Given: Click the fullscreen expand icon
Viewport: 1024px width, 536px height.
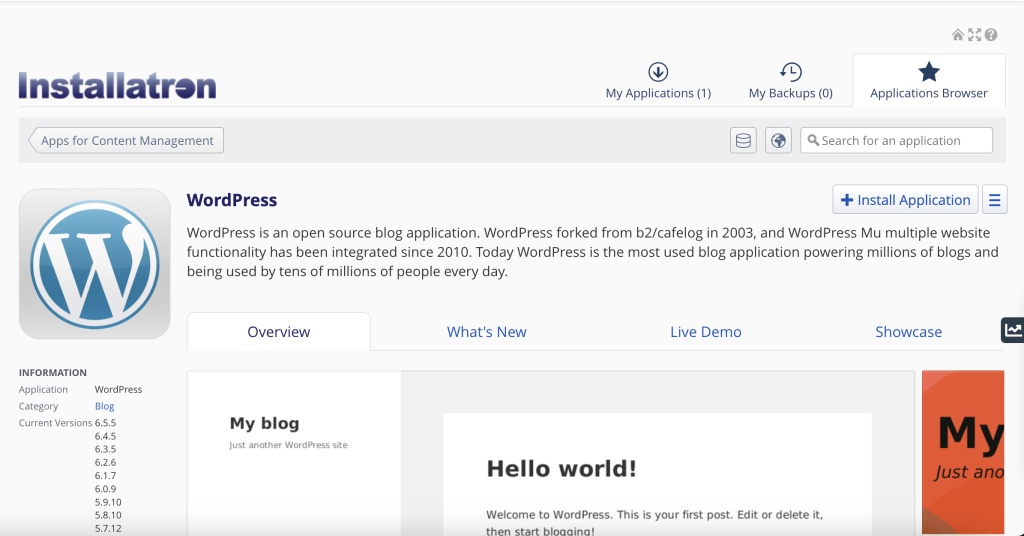Looking at the screenshot, I should tap(974, 35).
